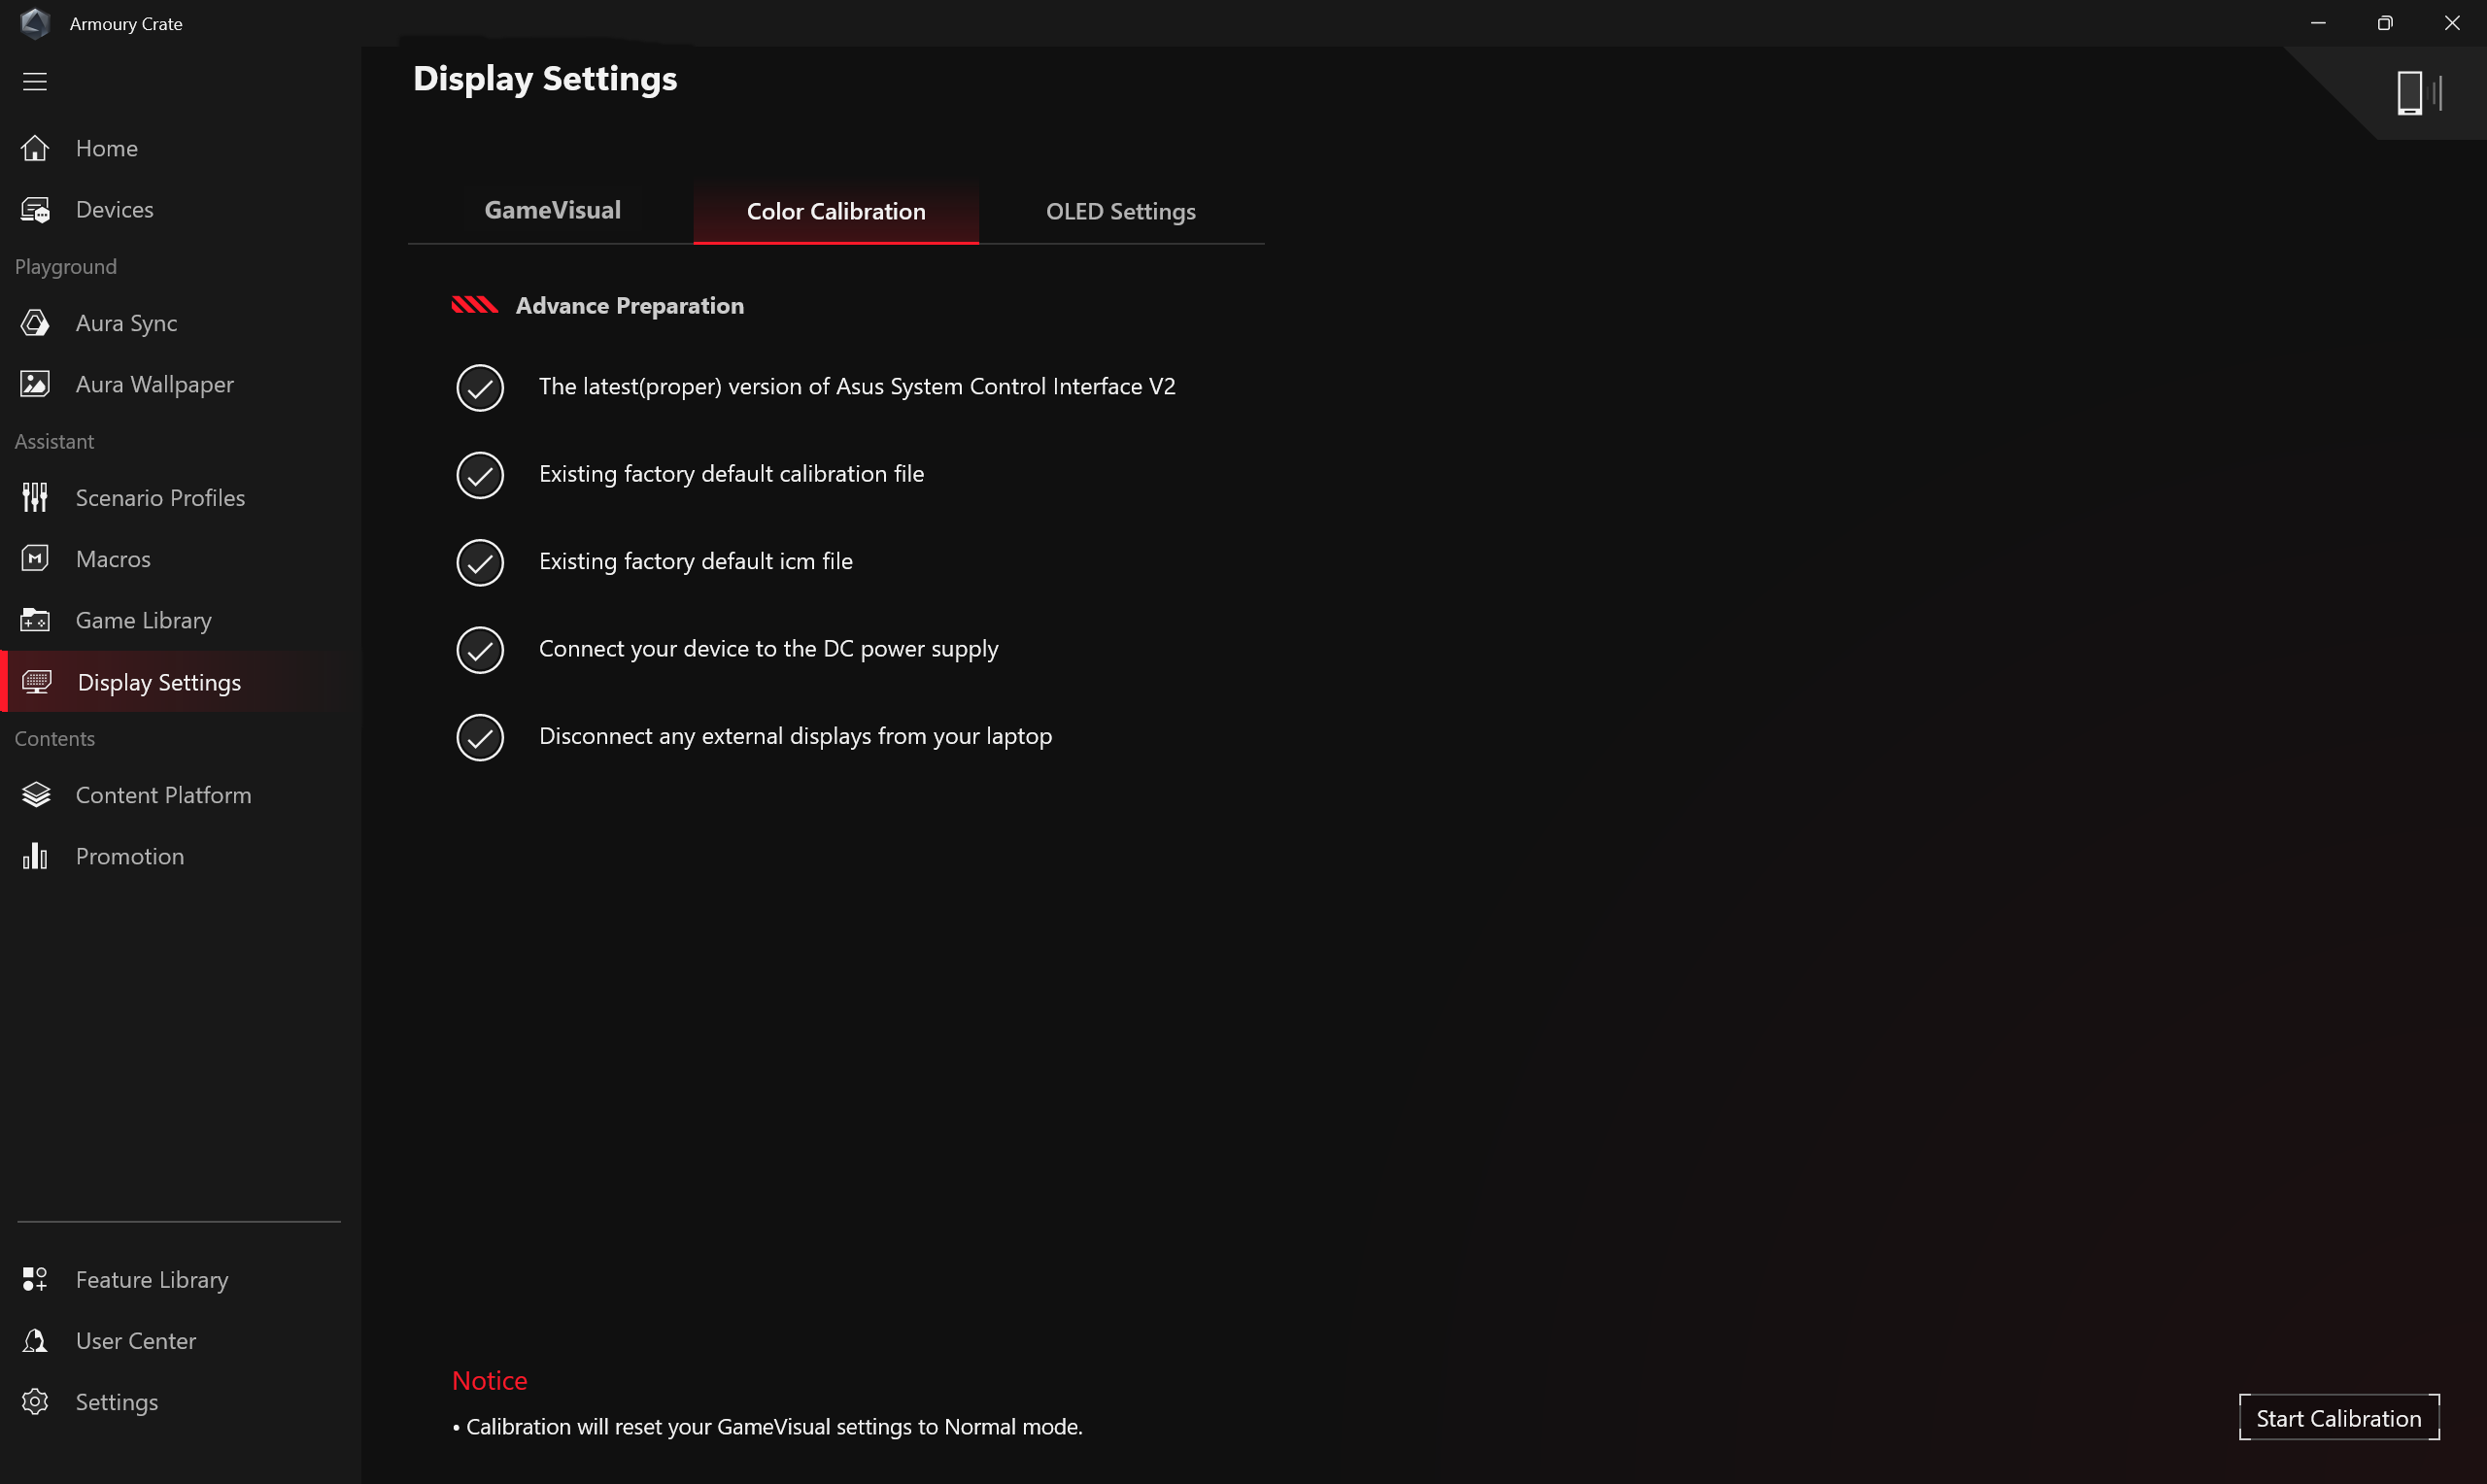This screenshot has width=2487, height=1484.
Task: Click the Home icon in sidebar
Action: coord(35,148)
